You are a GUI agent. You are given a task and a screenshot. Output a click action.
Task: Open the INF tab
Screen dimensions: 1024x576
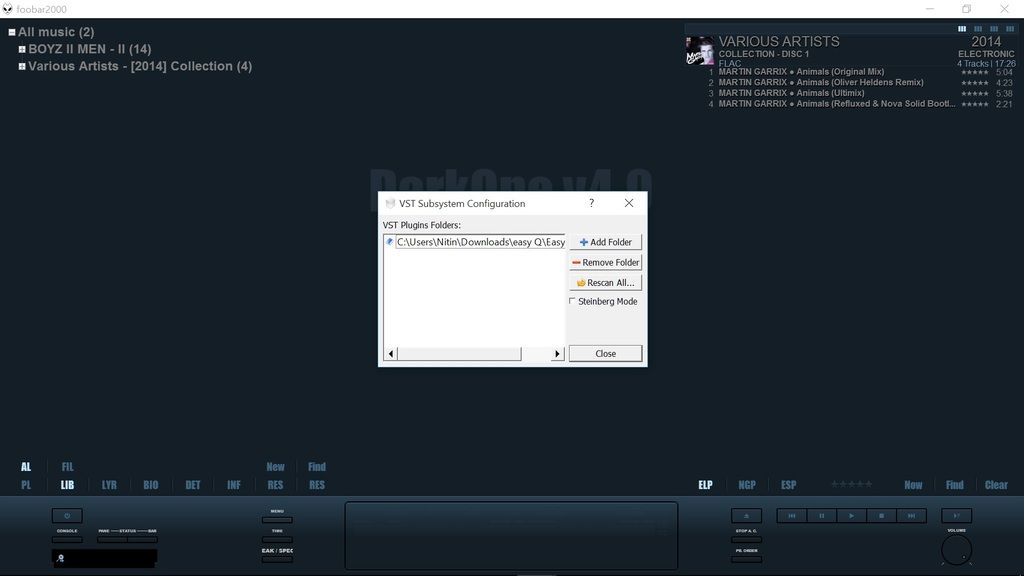234,485
